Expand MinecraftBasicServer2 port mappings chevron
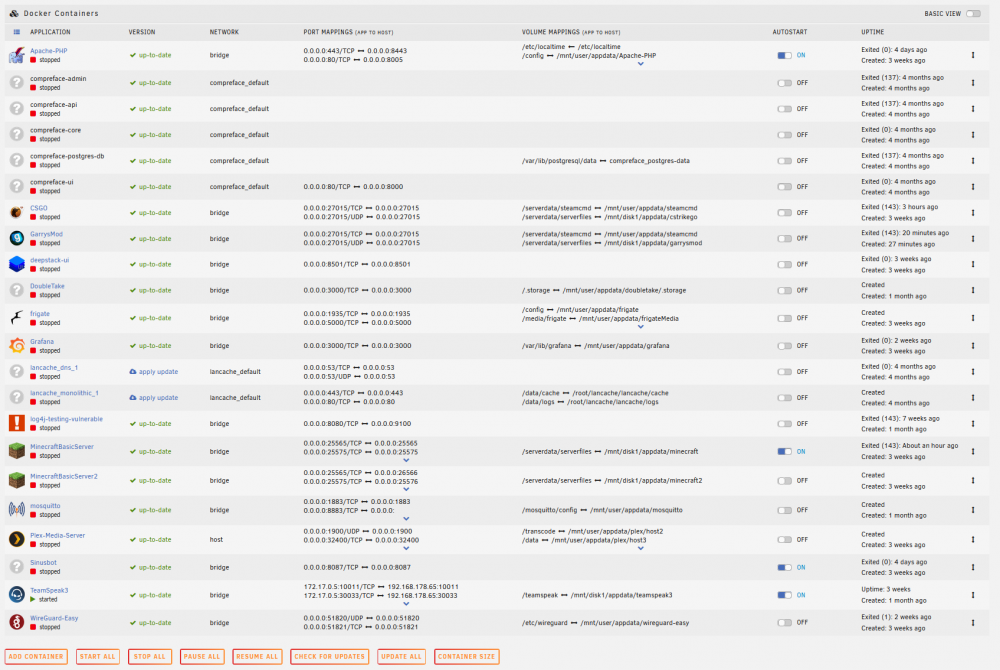 point(406,490)
